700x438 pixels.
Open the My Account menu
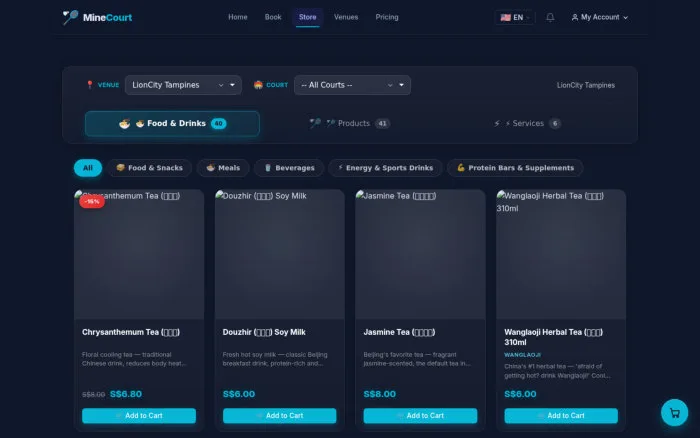click(x=600, y=17)
